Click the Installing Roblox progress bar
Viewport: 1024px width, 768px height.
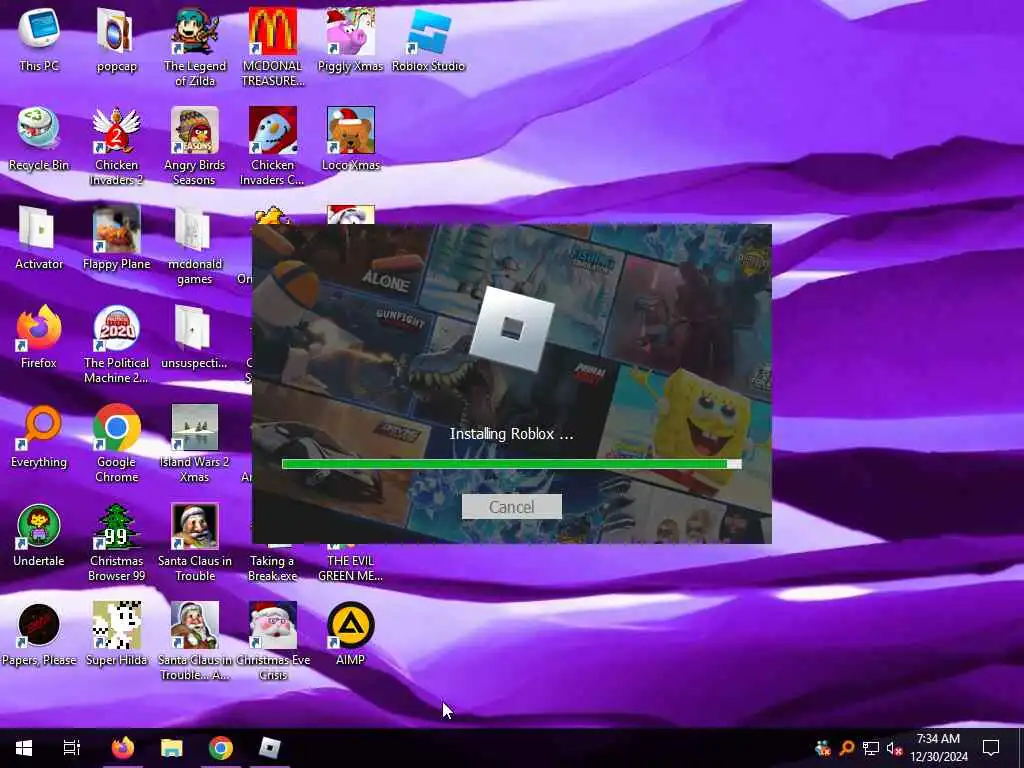pyautogui.click(x=511, y=464)
